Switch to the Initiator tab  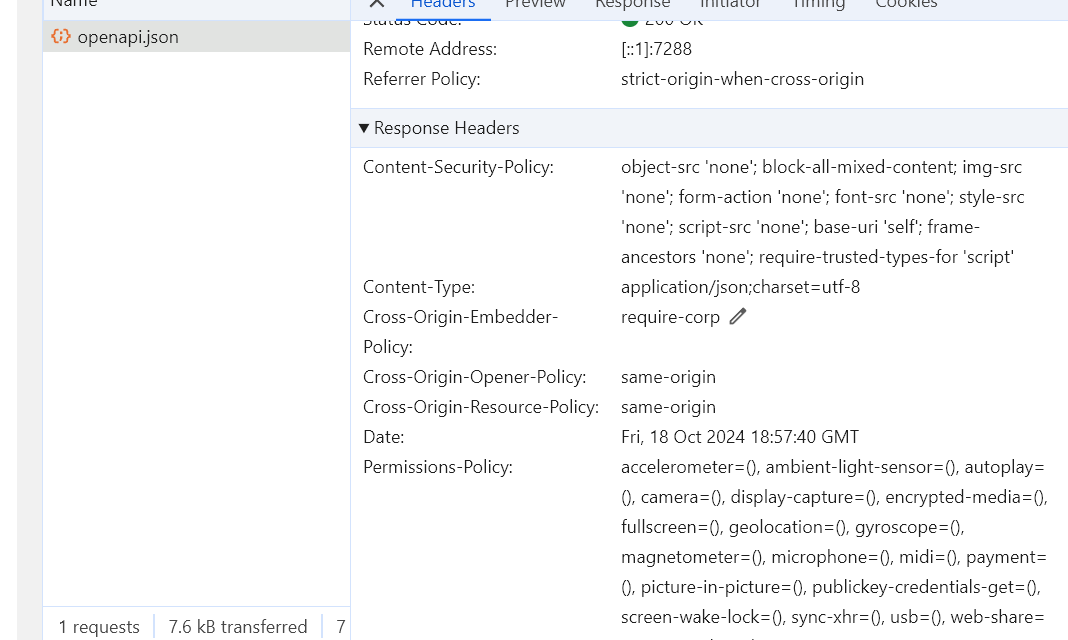coord(730,5)
